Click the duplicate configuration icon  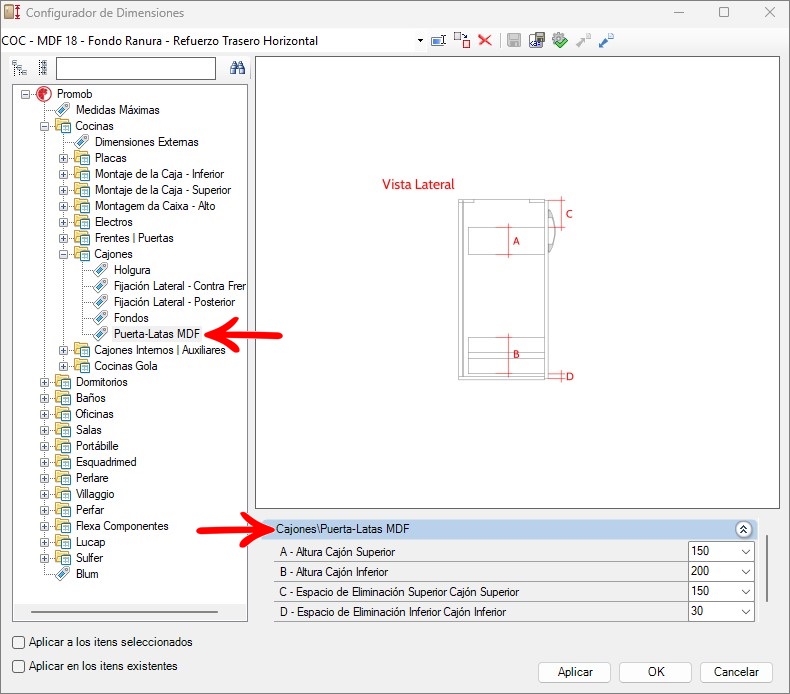point(462,40)
